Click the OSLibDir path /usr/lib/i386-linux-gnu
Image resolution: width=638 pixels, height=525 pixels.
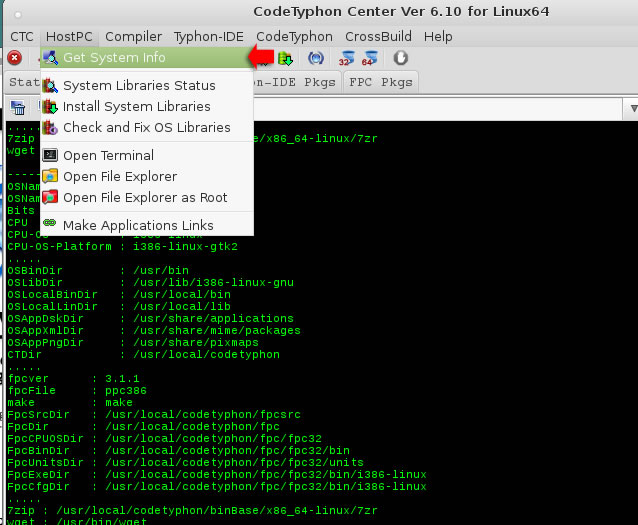pos(213,283)
